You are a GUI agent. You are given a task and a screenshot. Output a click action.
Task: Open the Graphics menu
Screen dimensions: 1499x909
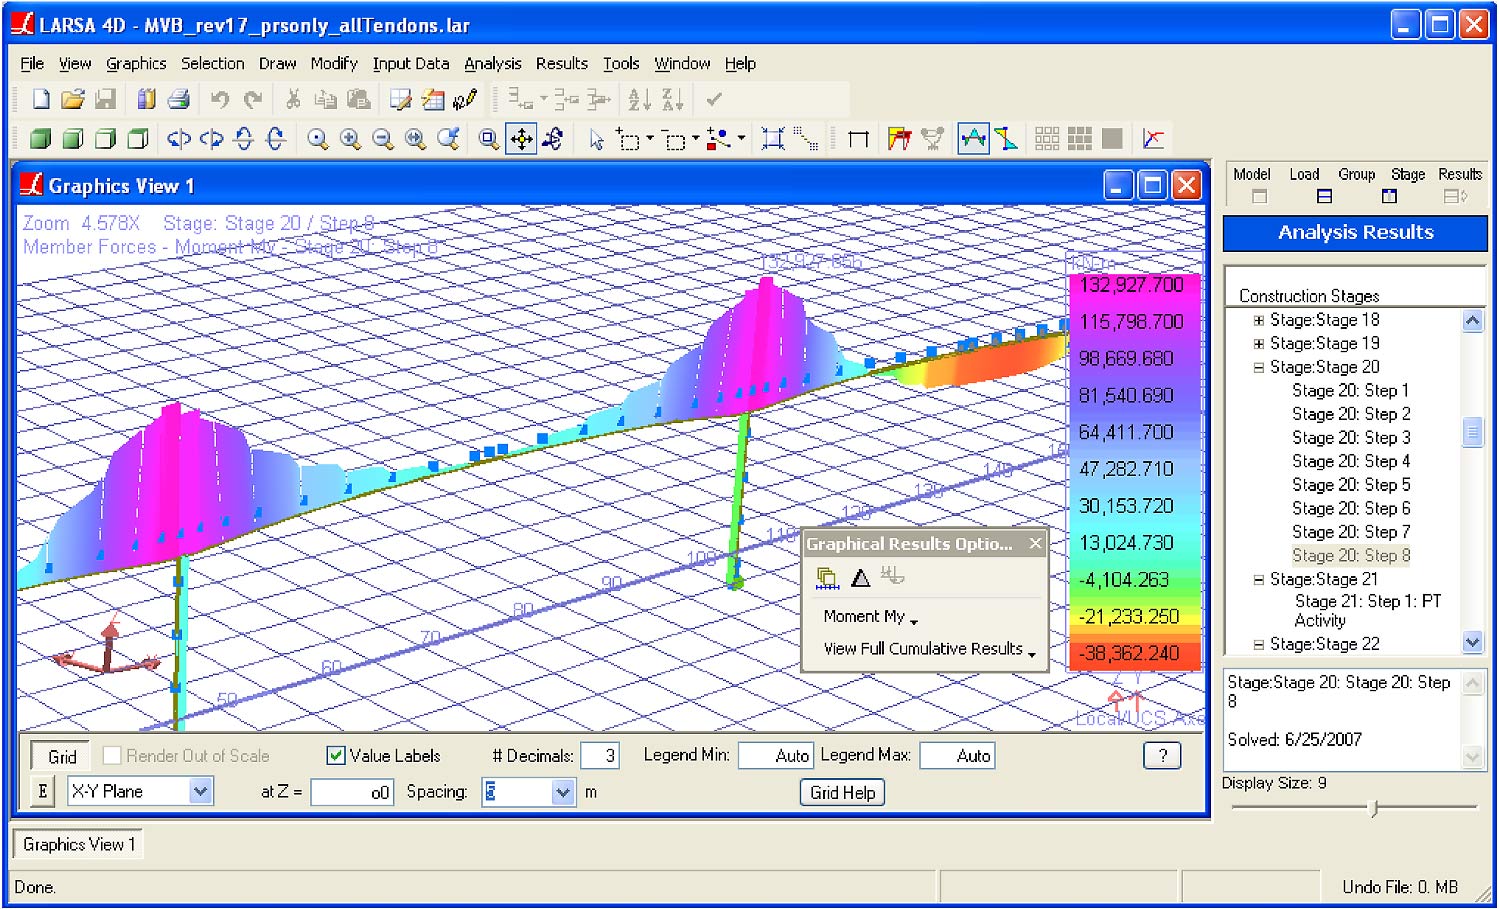click(x=136, y=63)
